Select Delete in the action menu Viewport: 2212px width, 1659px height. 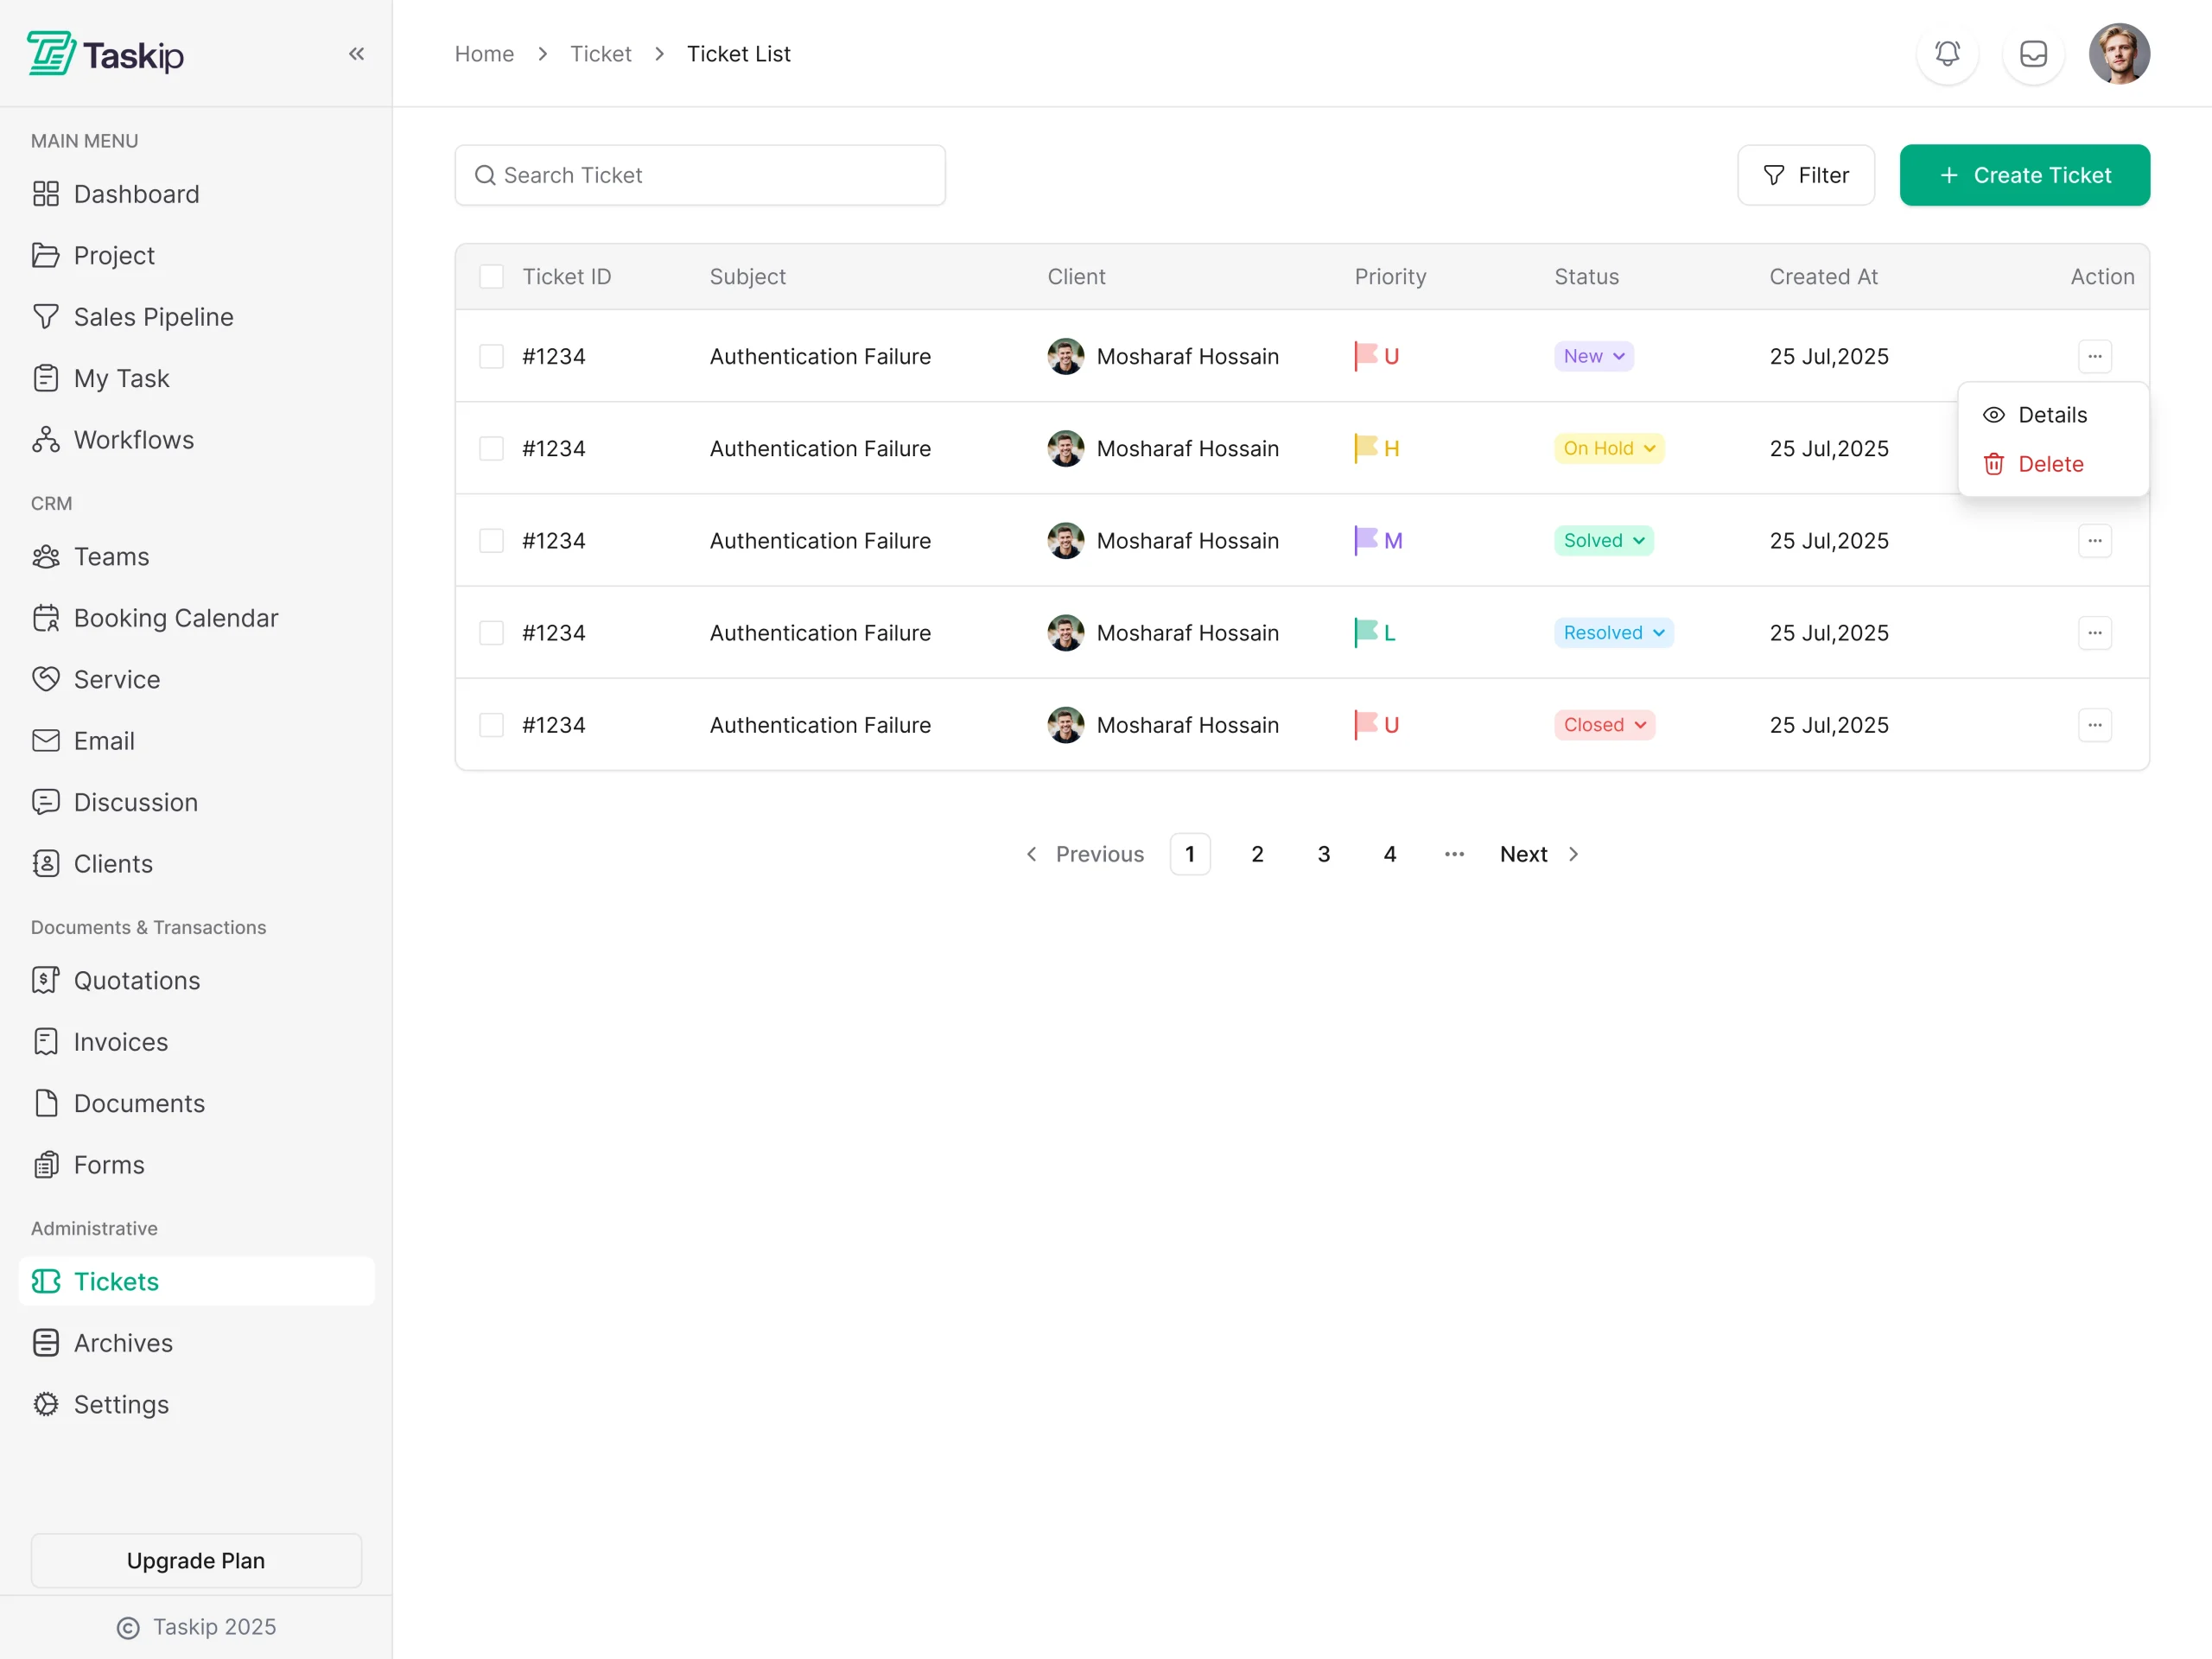(2049, 464)
